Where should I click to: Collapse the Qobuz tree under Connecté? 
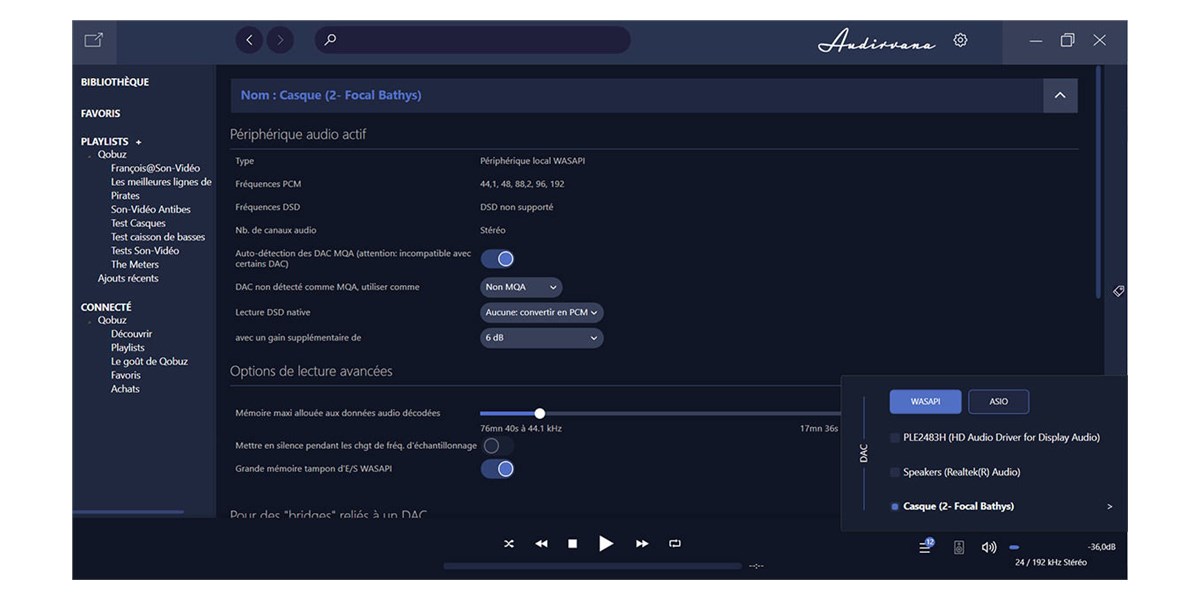pos(90,321)
